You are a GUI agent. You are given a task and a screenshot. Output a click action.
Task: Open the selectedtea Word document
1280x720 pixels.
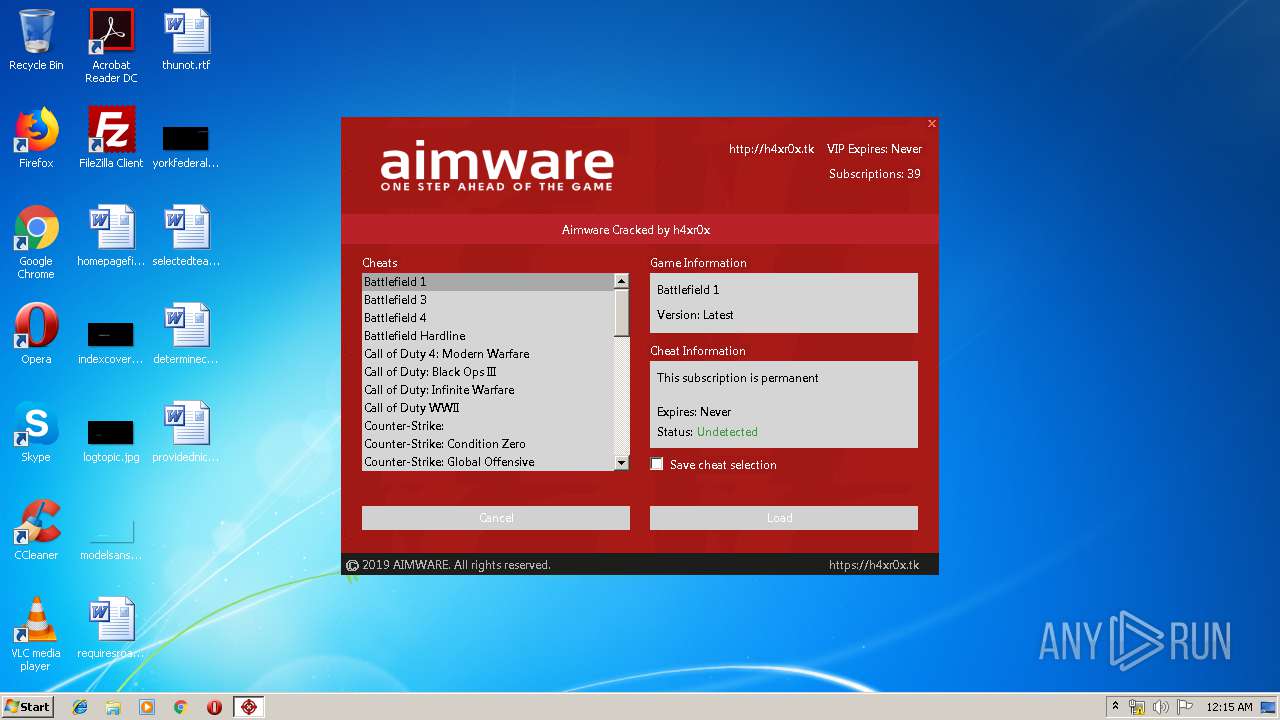(x=186, y=236)
